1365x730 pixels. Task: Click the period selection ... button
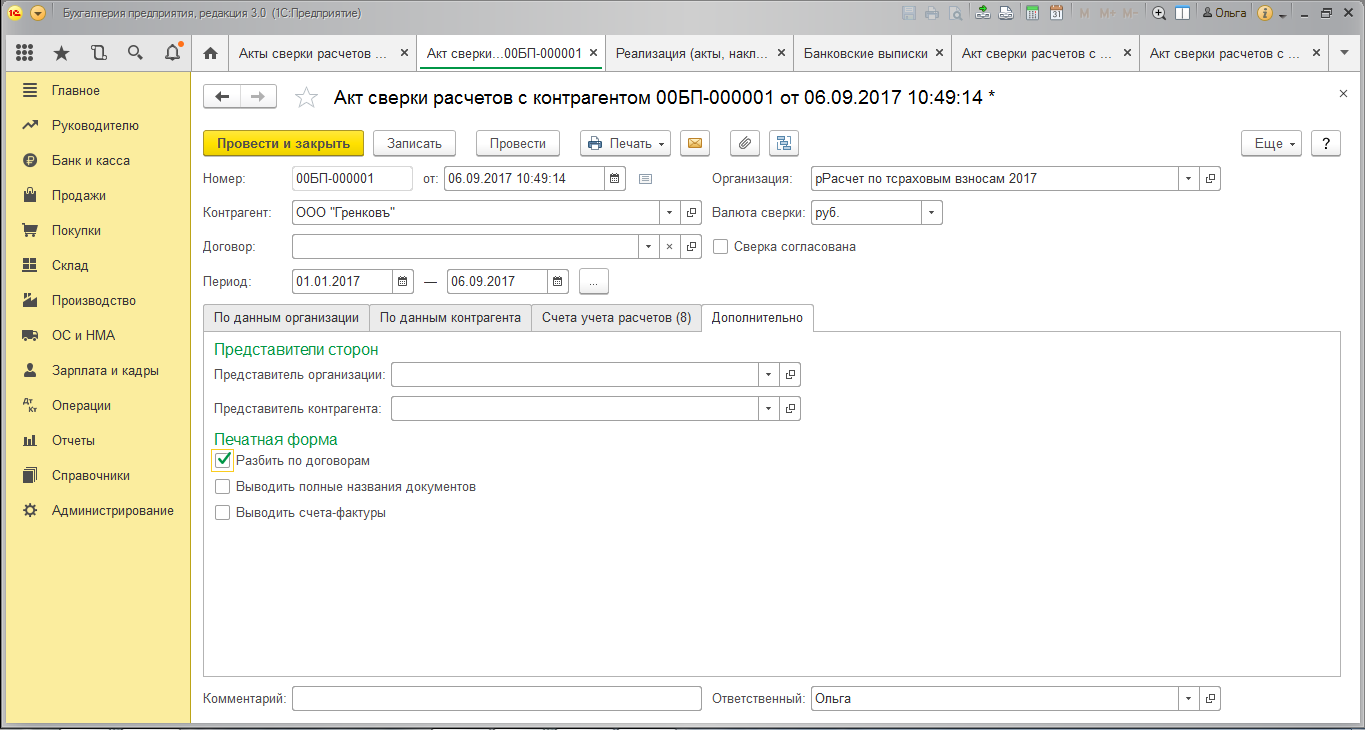(x=593, y=282)
